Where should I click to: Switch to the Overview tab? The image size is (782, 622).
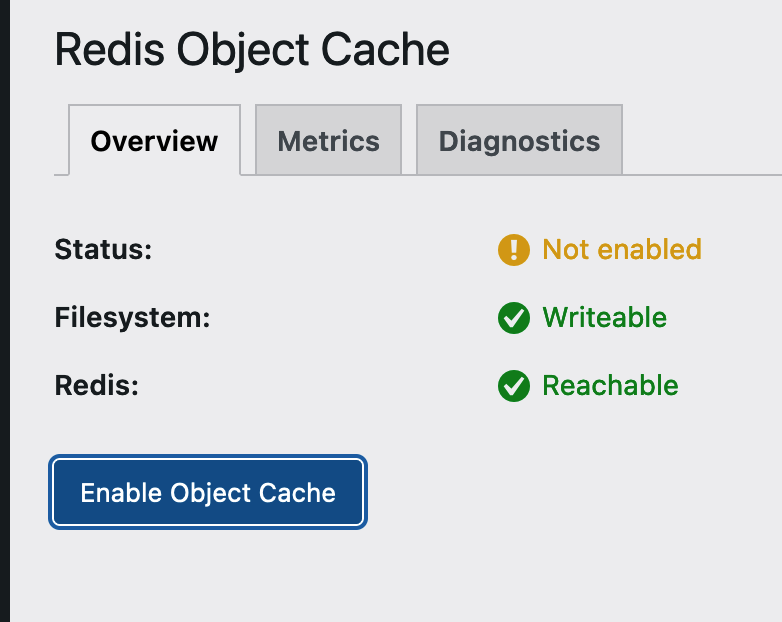(154, 141)
